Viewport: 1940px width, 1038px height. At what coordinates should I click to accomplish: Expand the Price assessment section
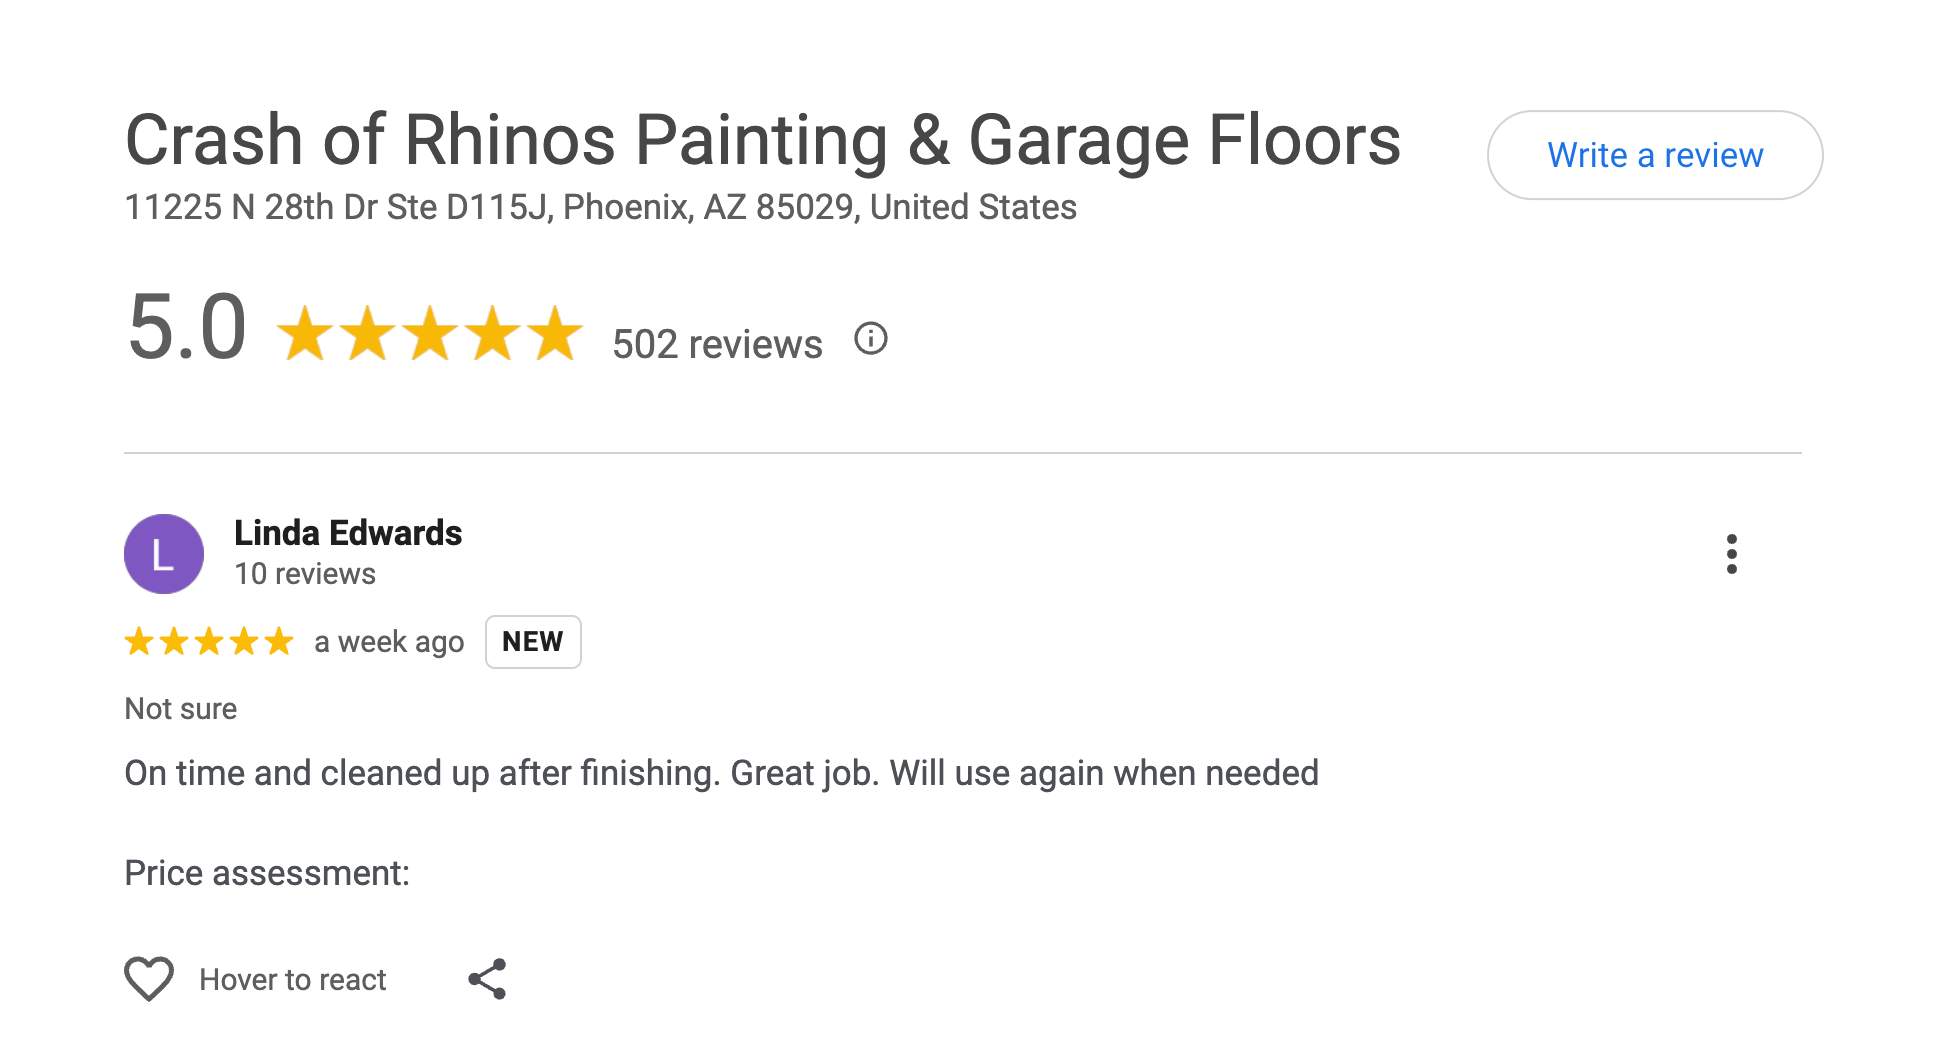point(268,872)
